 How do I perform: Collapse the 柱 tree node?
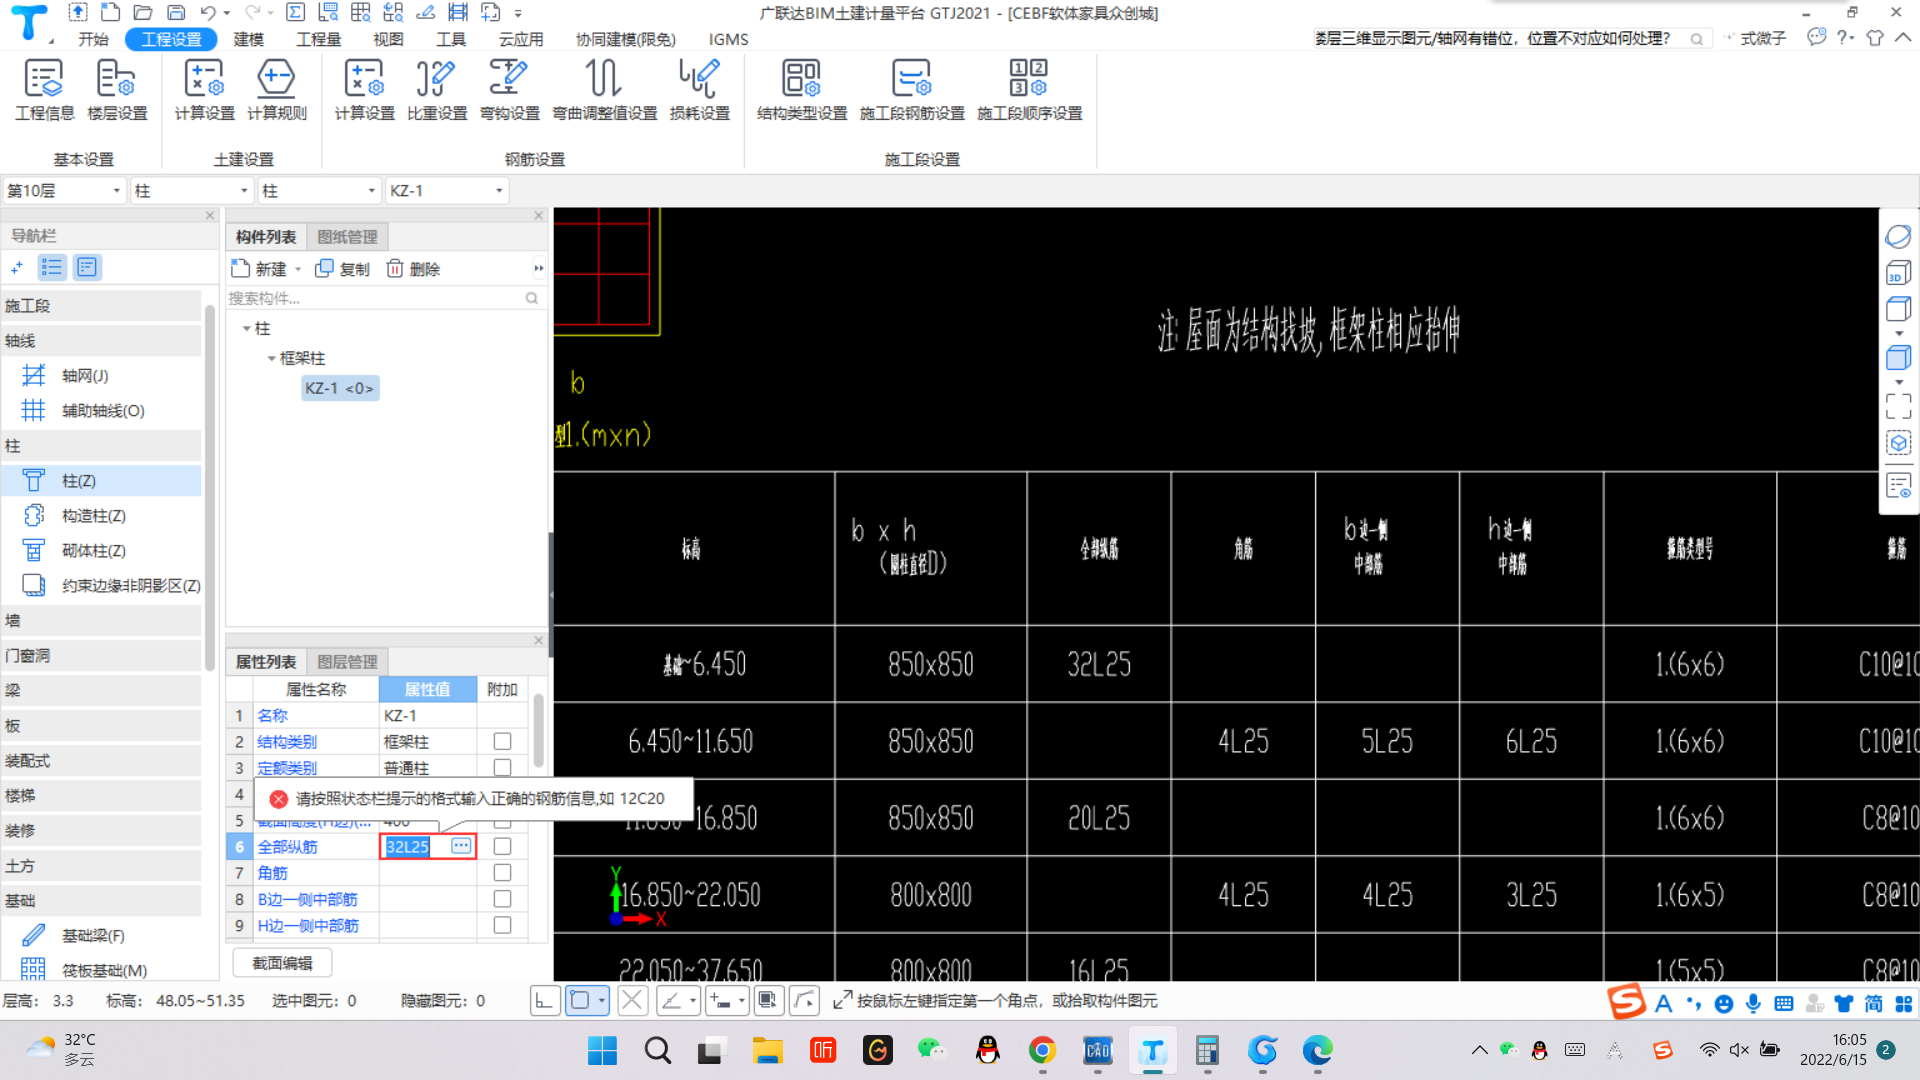[246, 329]
